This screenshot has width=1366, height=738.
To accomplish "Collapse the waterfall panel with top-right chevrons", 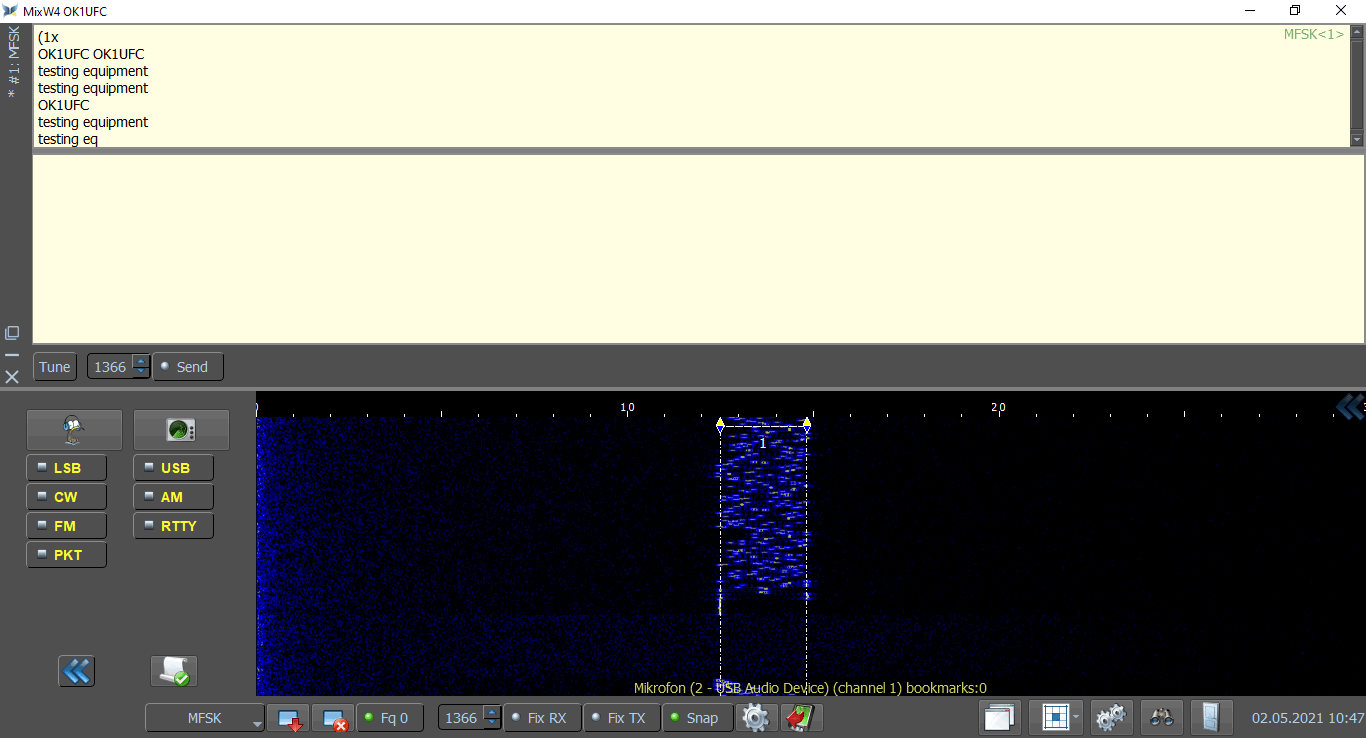I will coord(1350,406).
